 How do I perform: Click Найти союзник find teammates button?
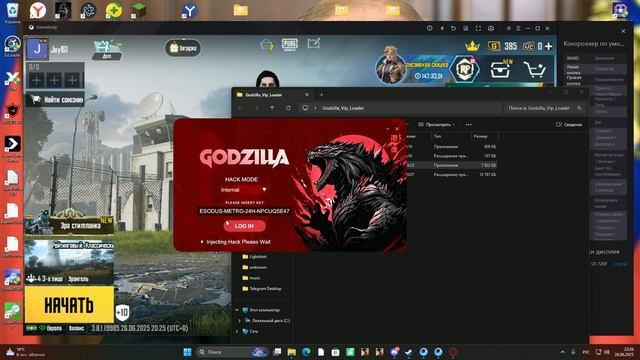[55, 99]
